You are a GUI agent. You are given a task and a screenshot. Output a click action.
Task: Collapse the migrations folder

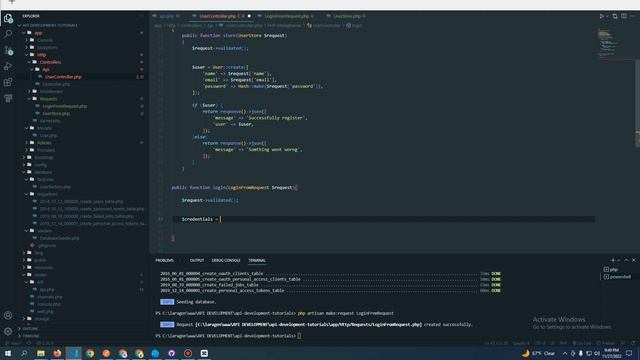click(x=47, y=194)
